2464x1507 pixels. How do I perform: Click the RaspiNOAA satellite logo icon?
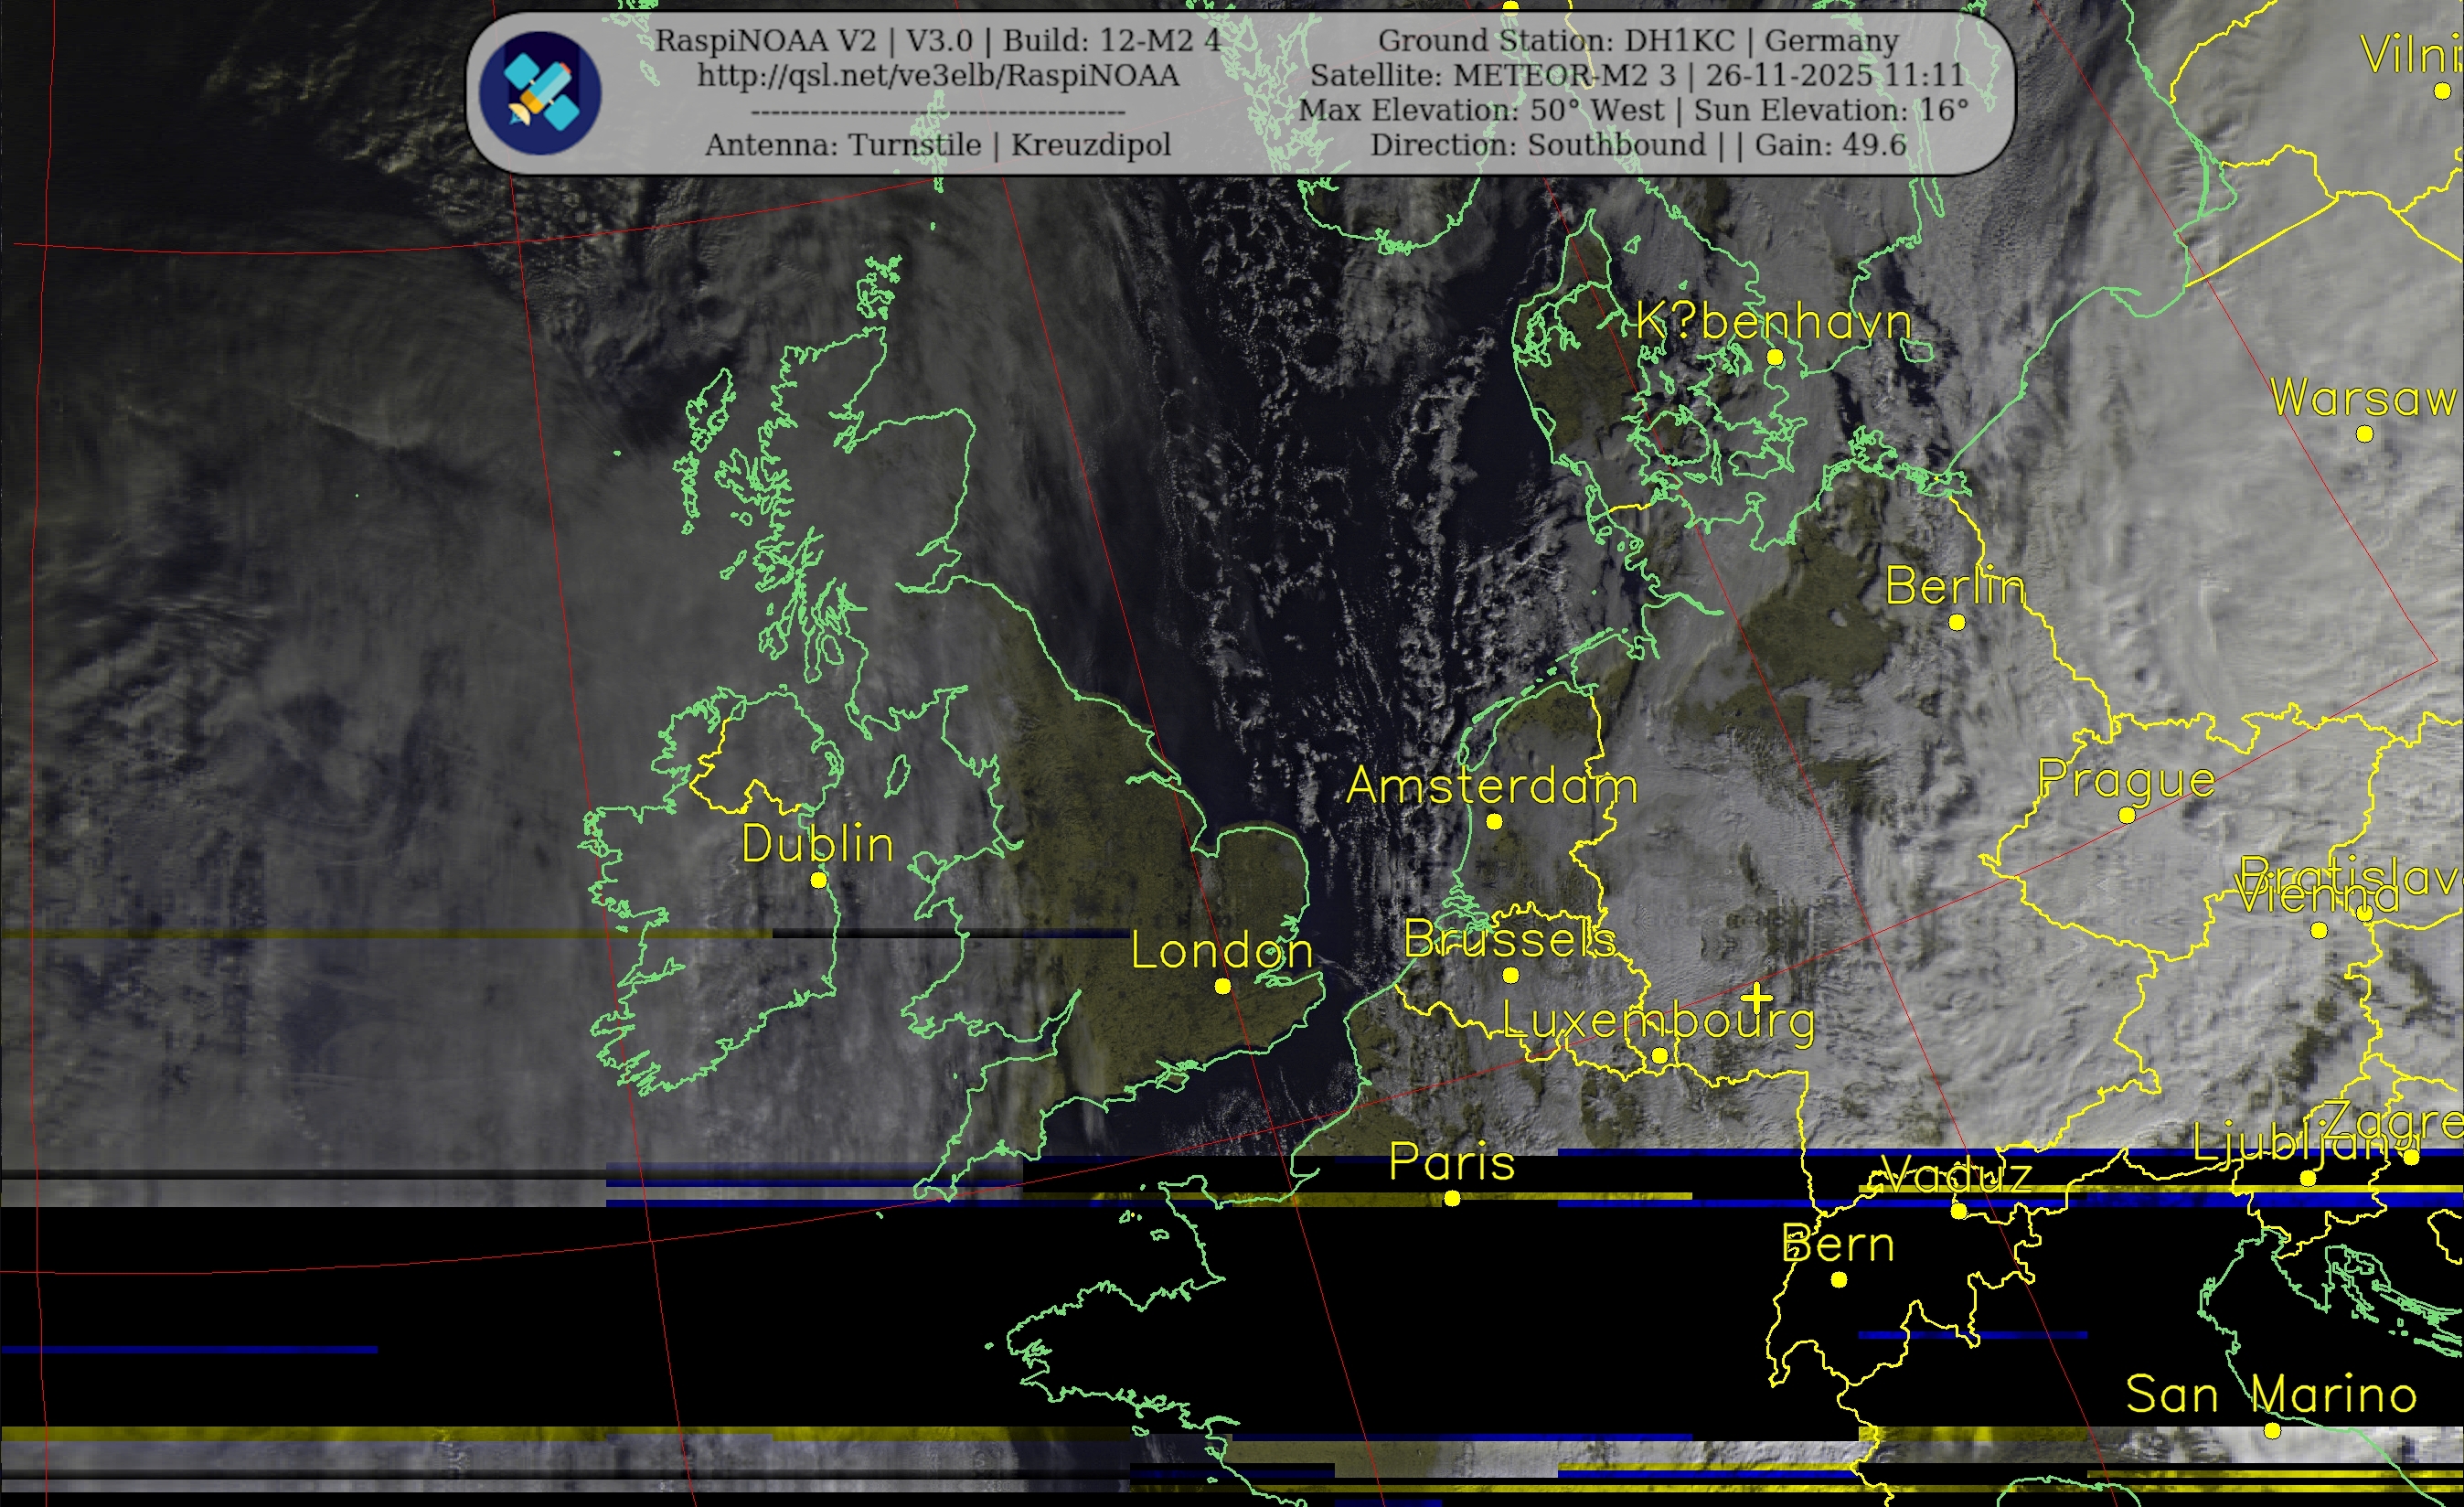(x=540, y=93)
